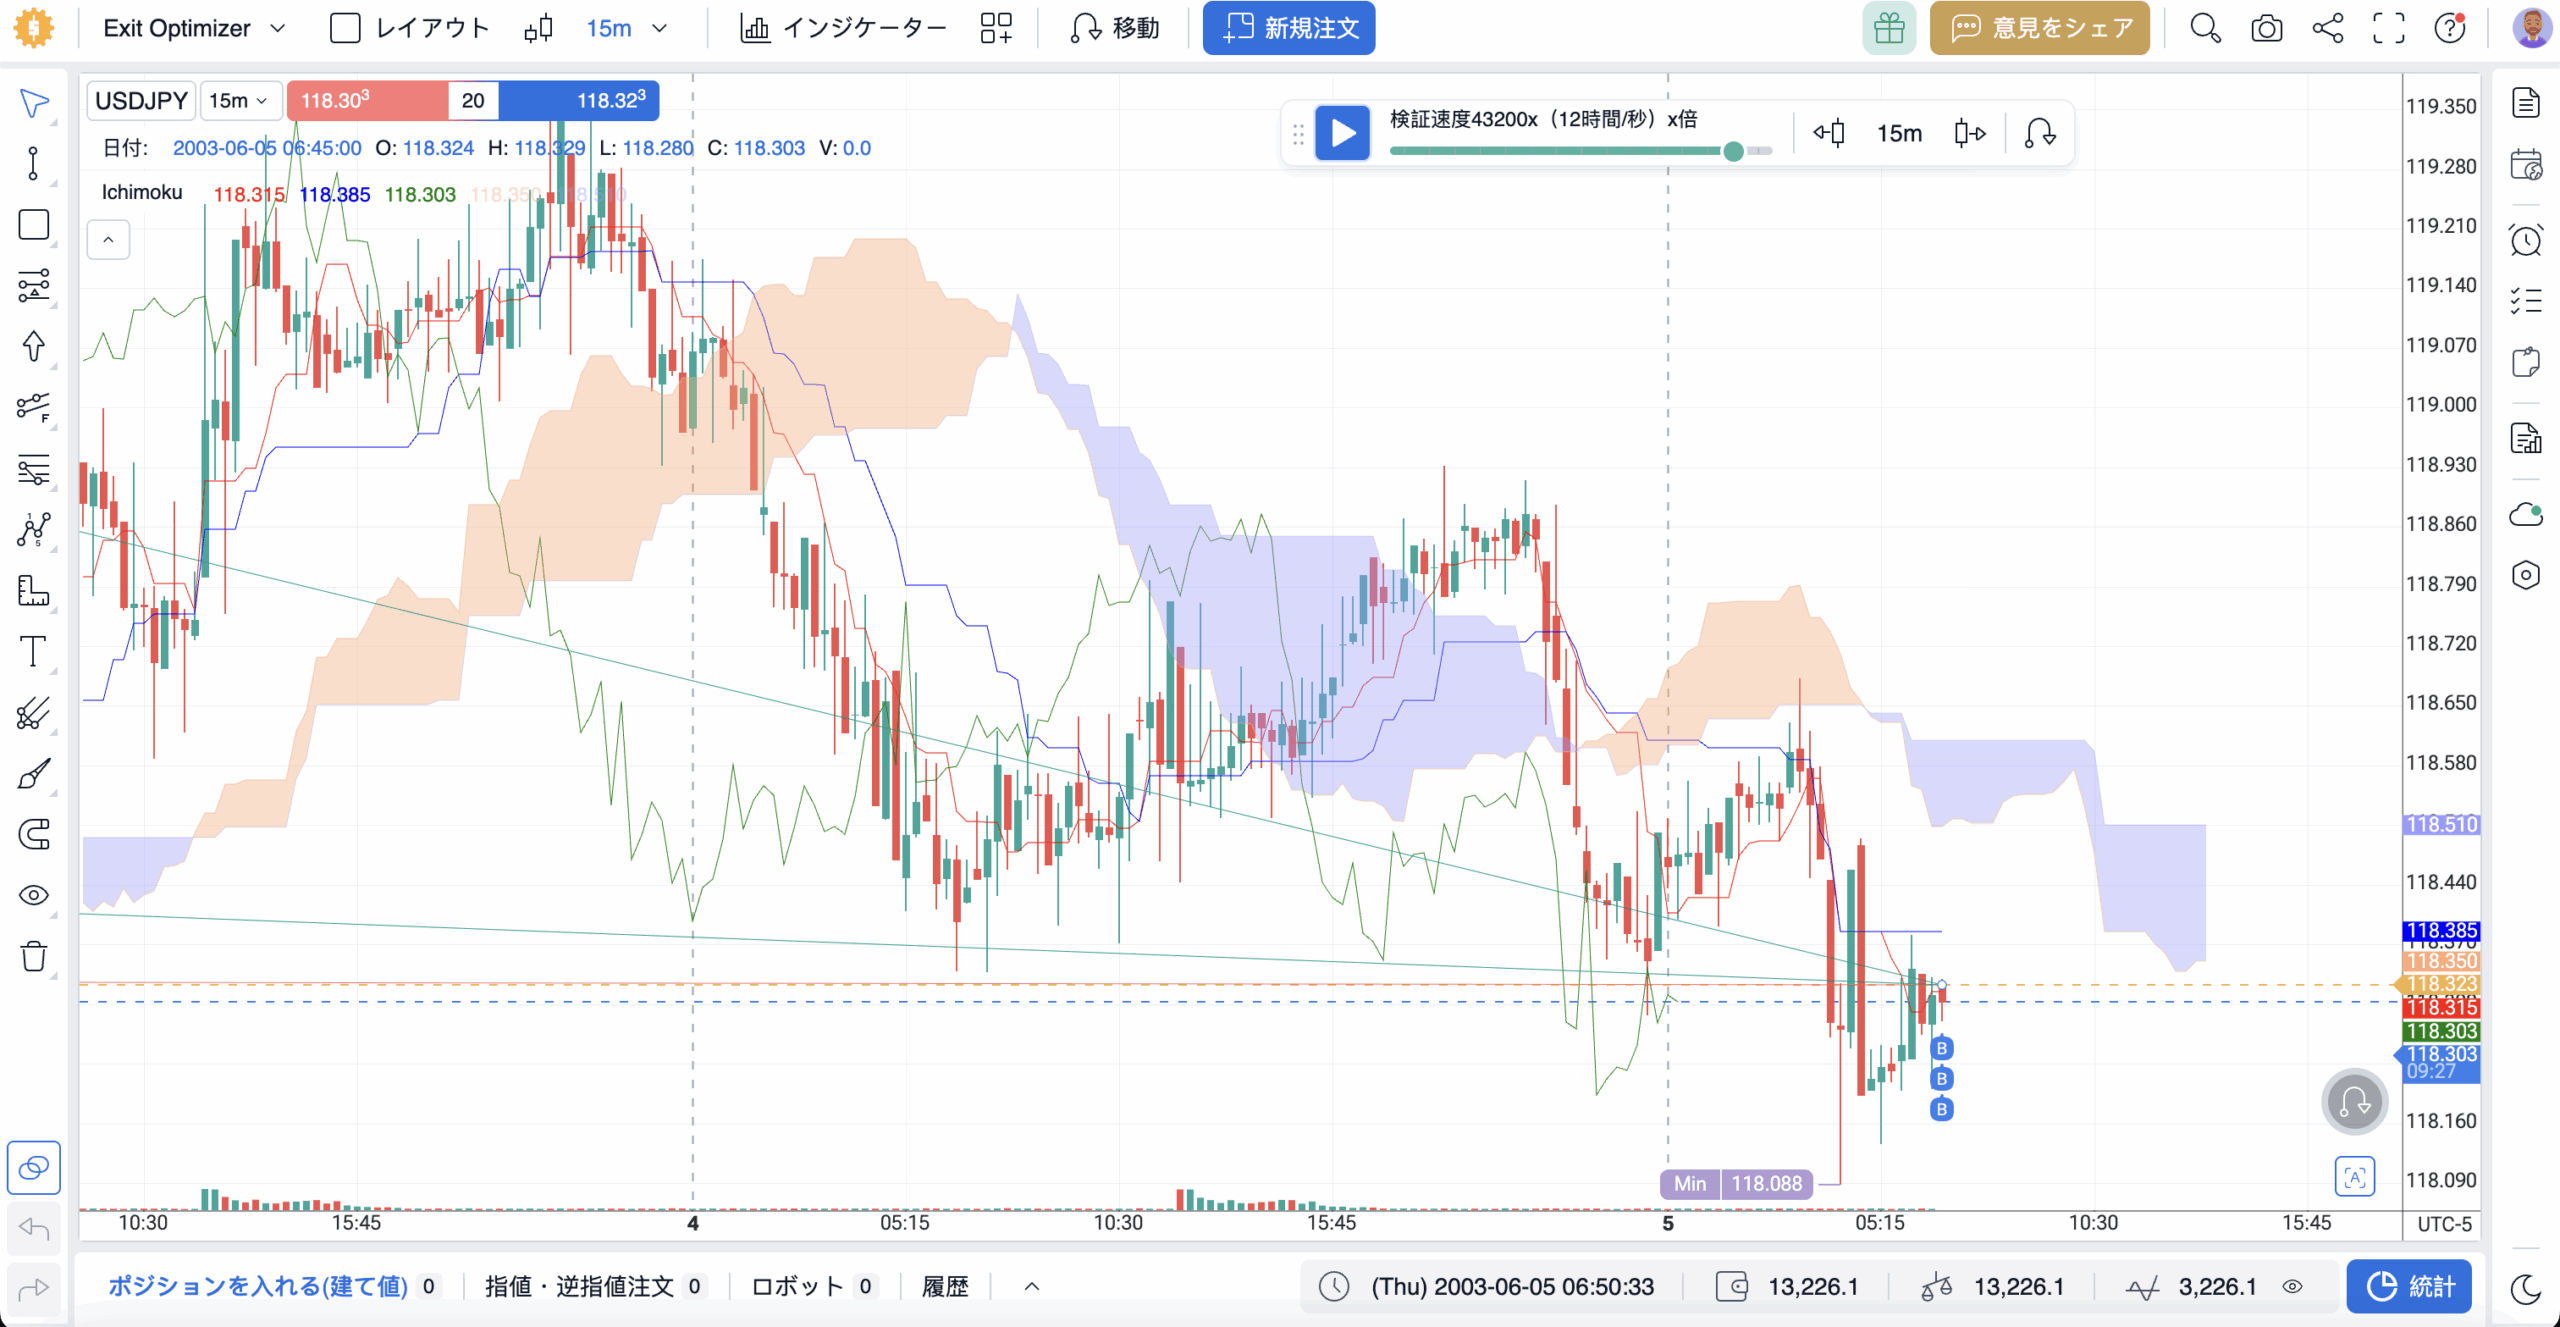The height and width of the screenshot is (1327, 2560).
Task: Open the 統計 statistics button
Action: 2410,1286
